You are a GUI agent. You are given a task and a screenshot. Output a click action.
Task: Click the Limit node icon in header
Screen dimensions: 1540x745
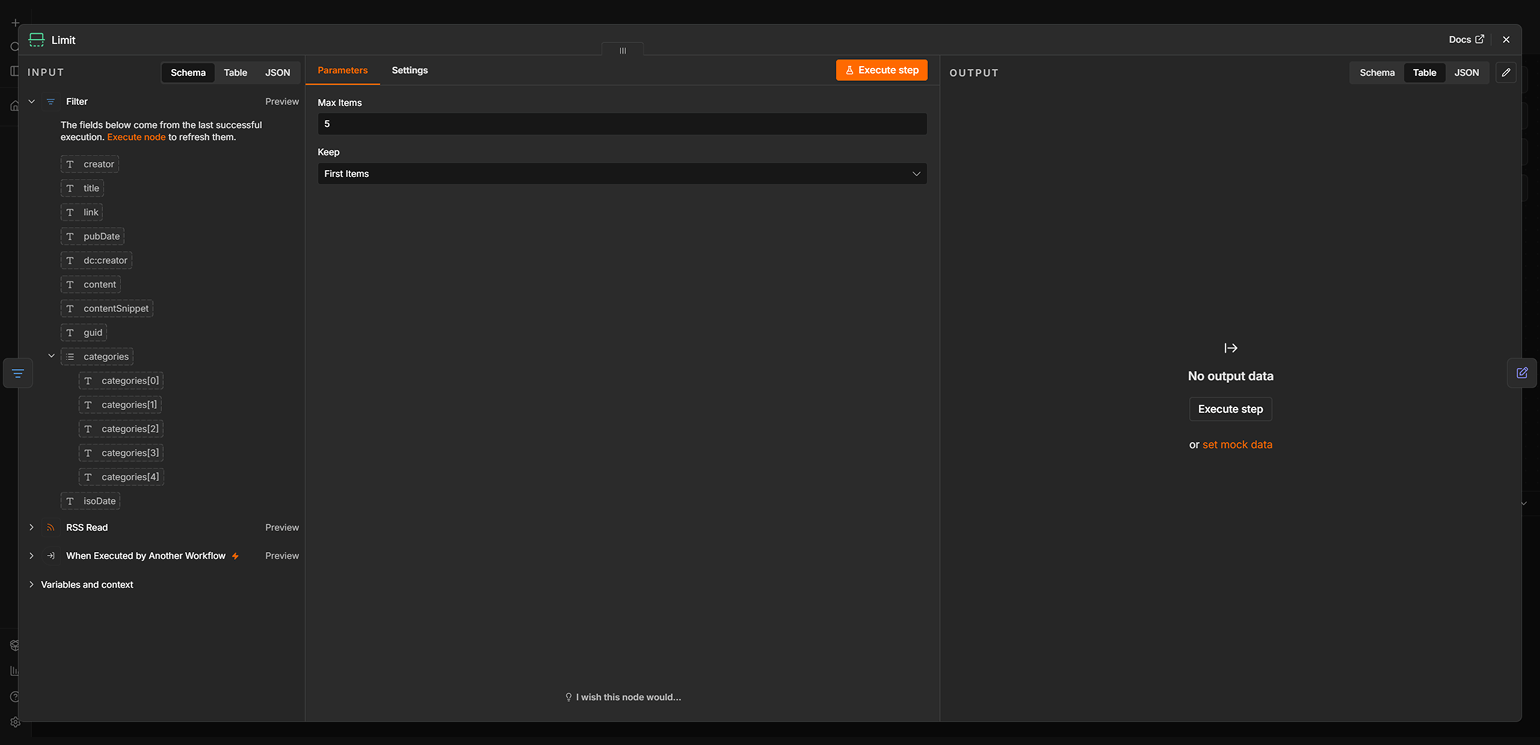click(37, 40)
